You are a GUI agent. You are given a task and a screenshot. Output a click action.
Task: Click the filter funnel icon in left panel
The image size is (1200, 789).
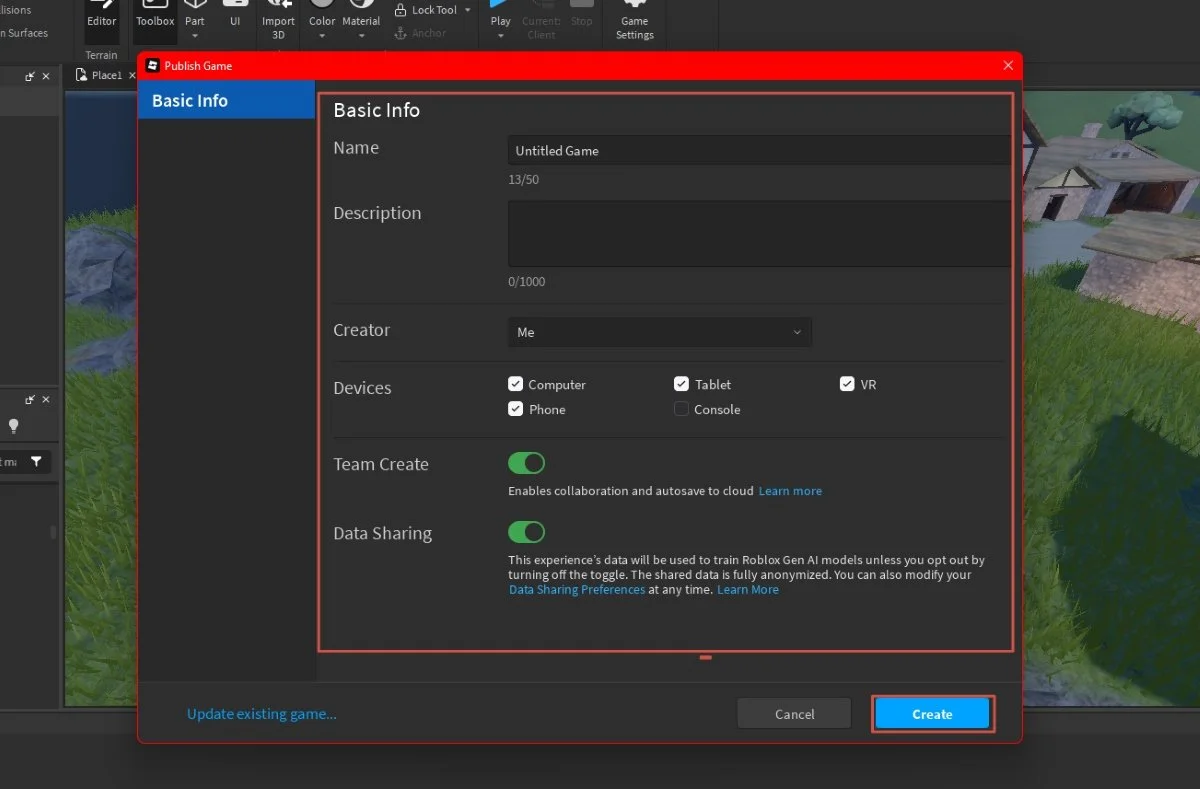(x=37, y=461)
